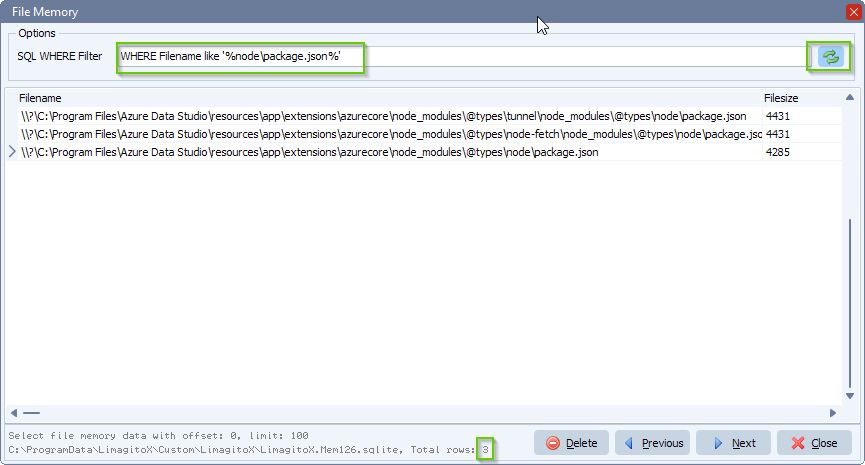
Task: Click the row indicator arrow of current row
Action: click(x=12, y=152)
